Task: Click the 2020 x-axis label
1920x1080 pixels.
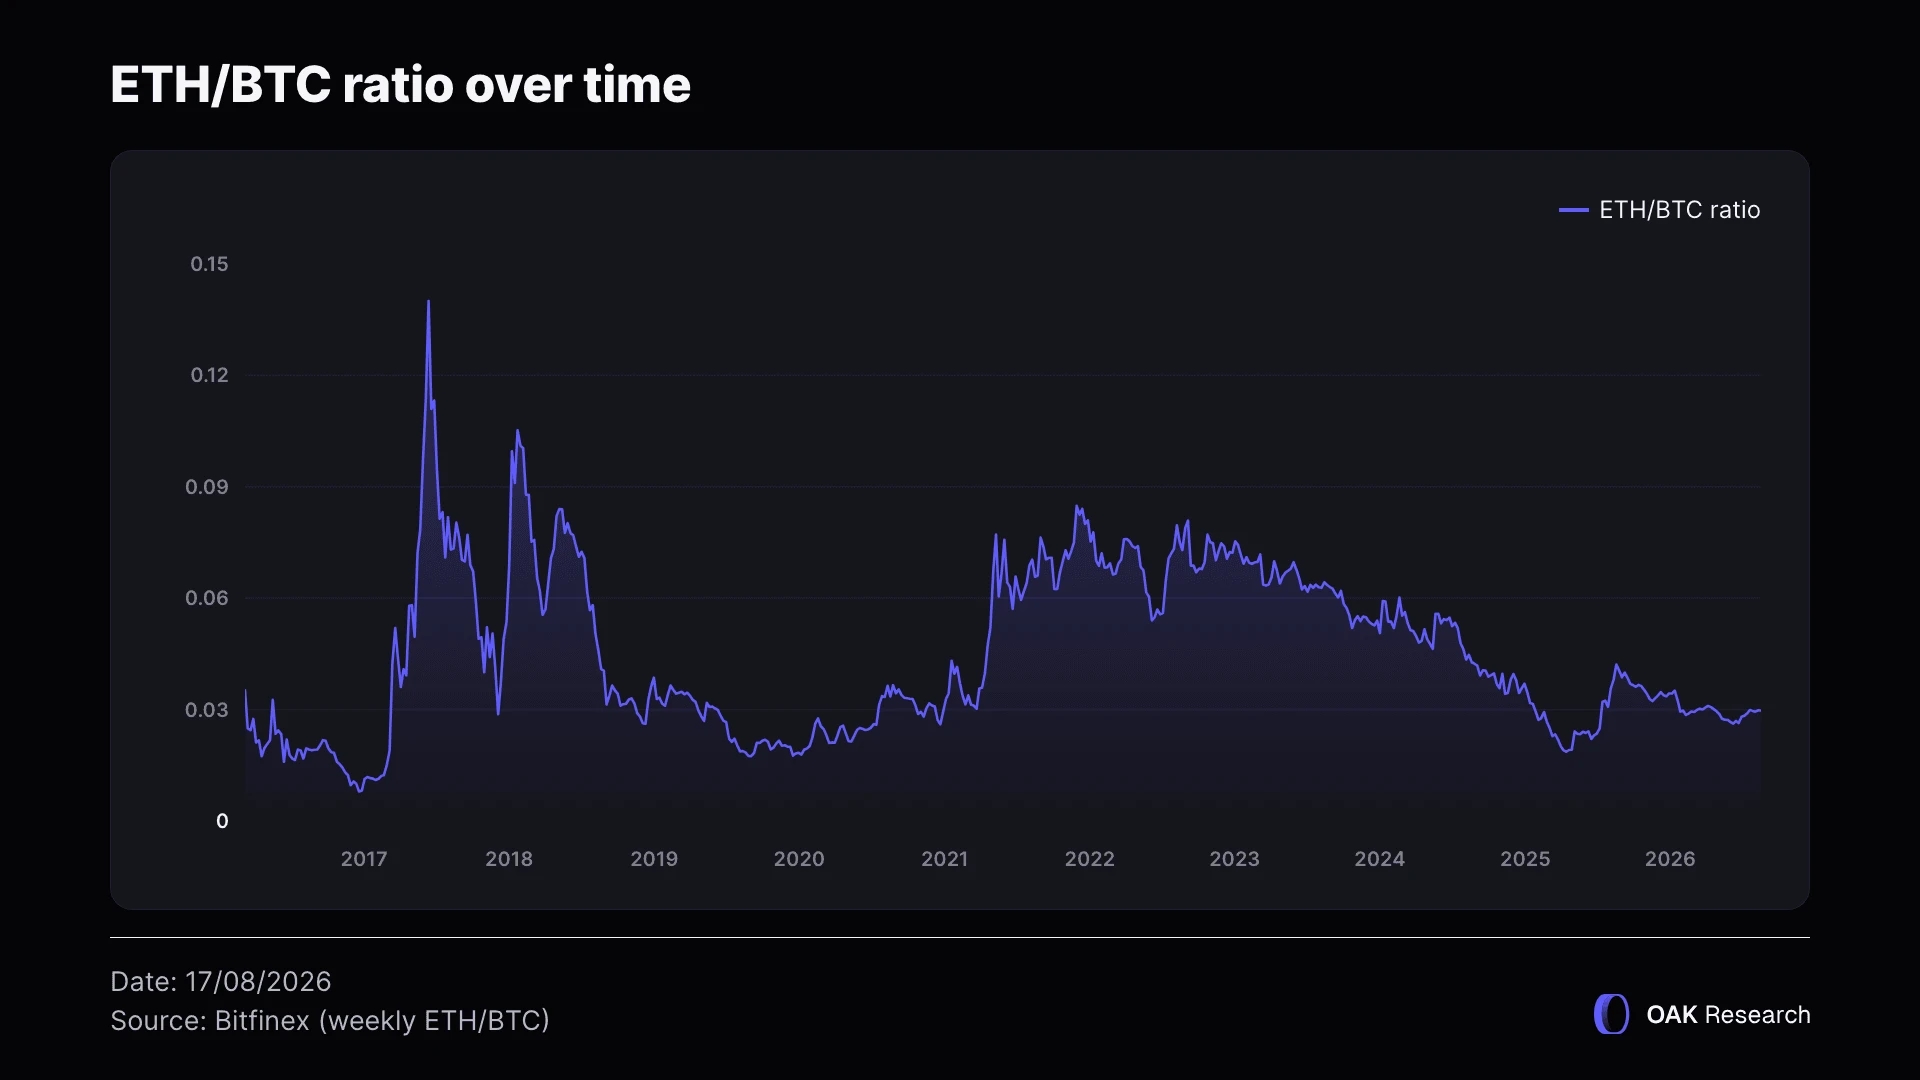Action: (799, 859)
